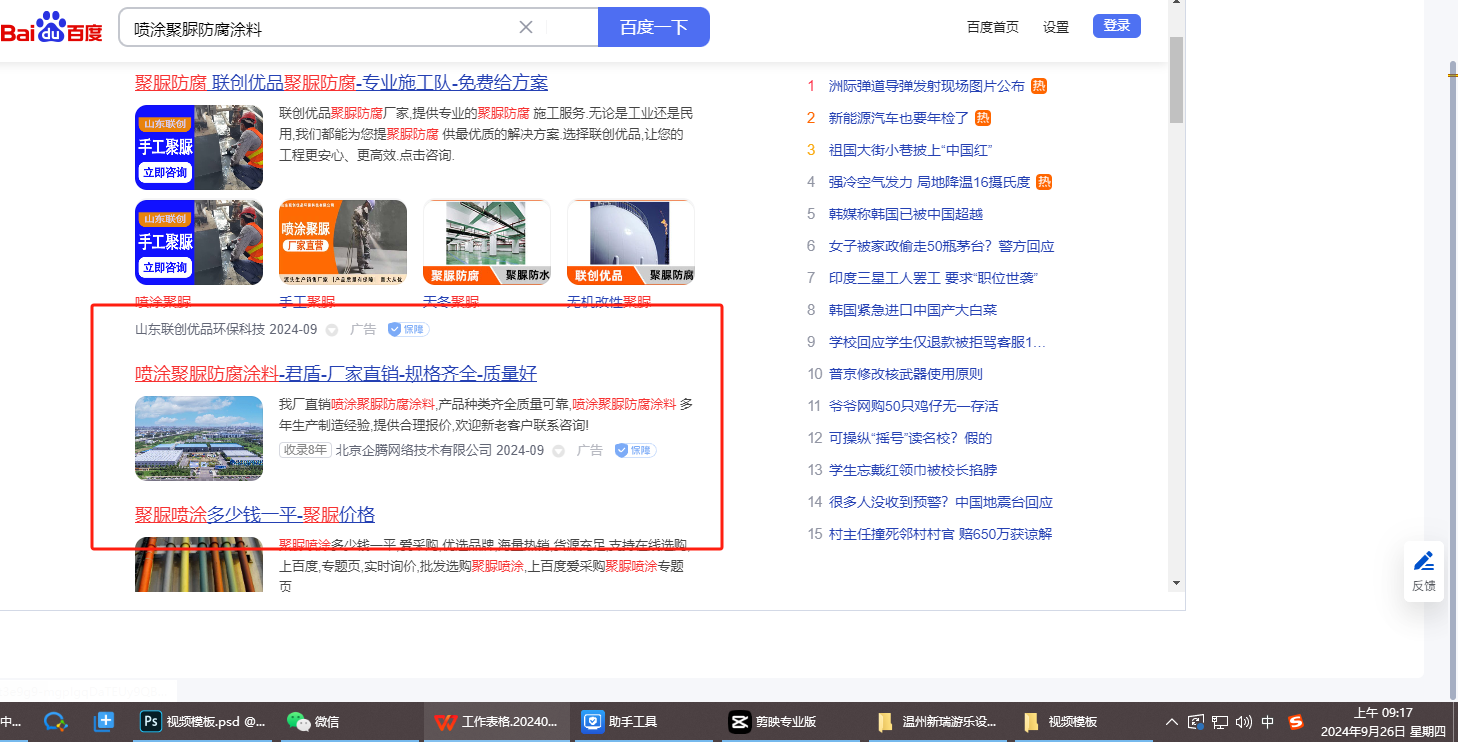Show hidden system tray icons
The image size is (1458, 742).
pos(1172,722)
